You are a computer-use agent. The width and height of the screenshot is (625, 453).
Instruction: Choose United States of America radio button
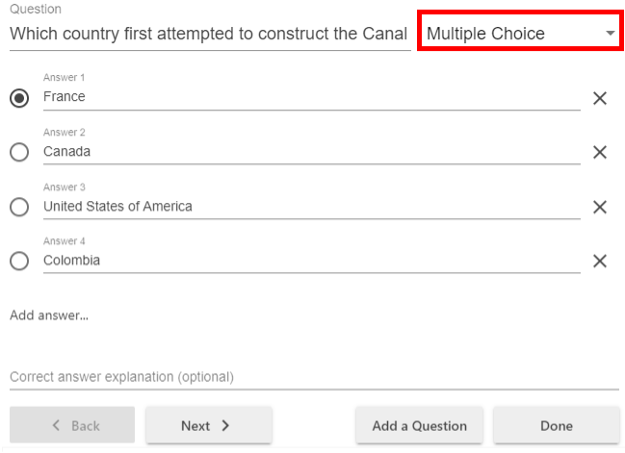click(19, 207)
